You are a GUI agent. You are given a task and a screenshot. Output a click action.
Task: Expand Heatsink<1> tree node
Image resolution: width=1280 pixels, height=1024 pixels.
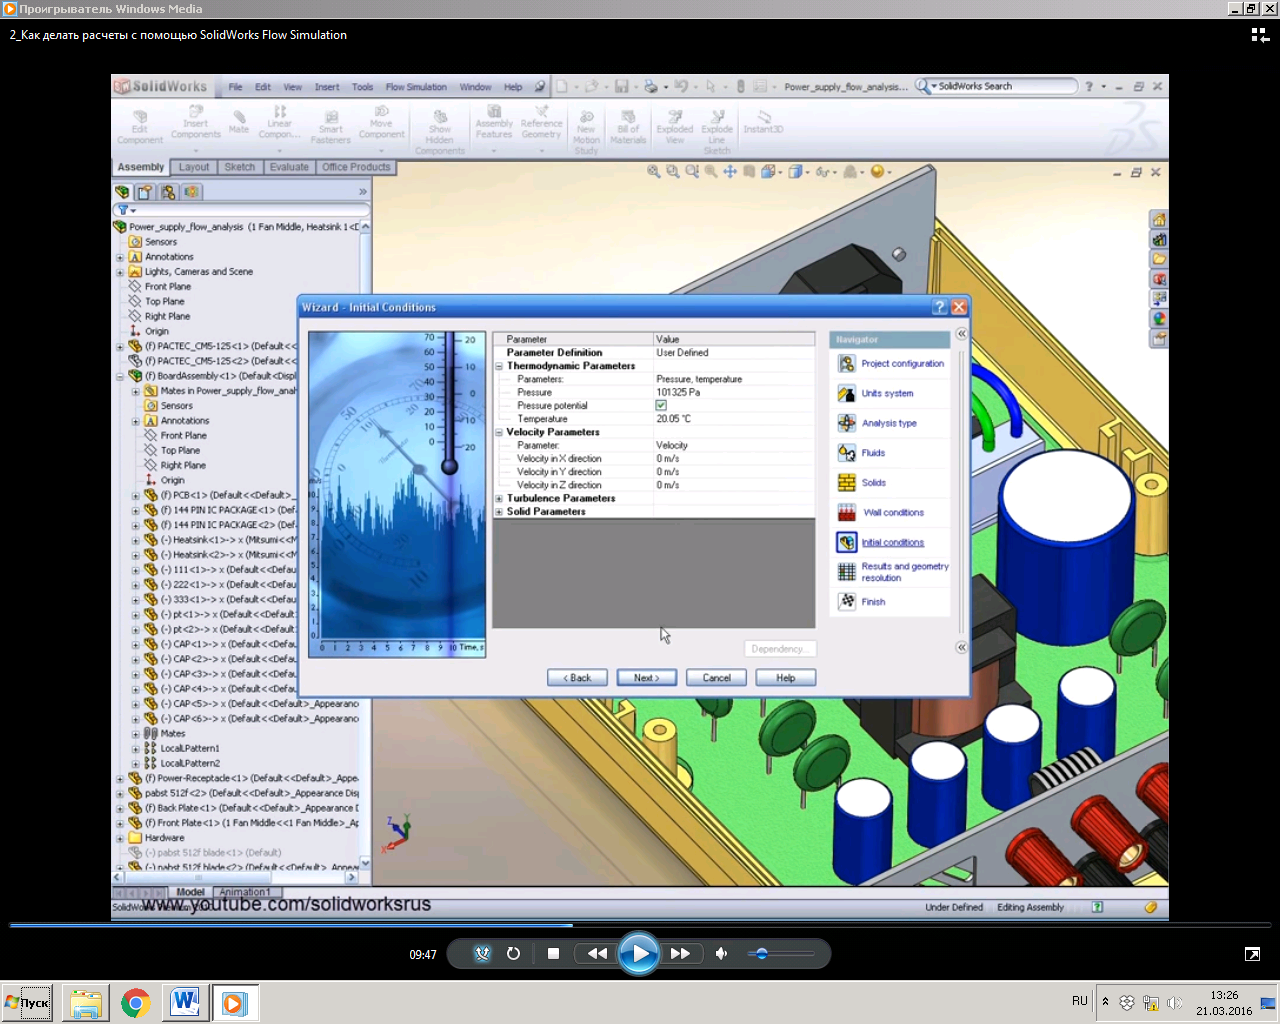[136, 540]
